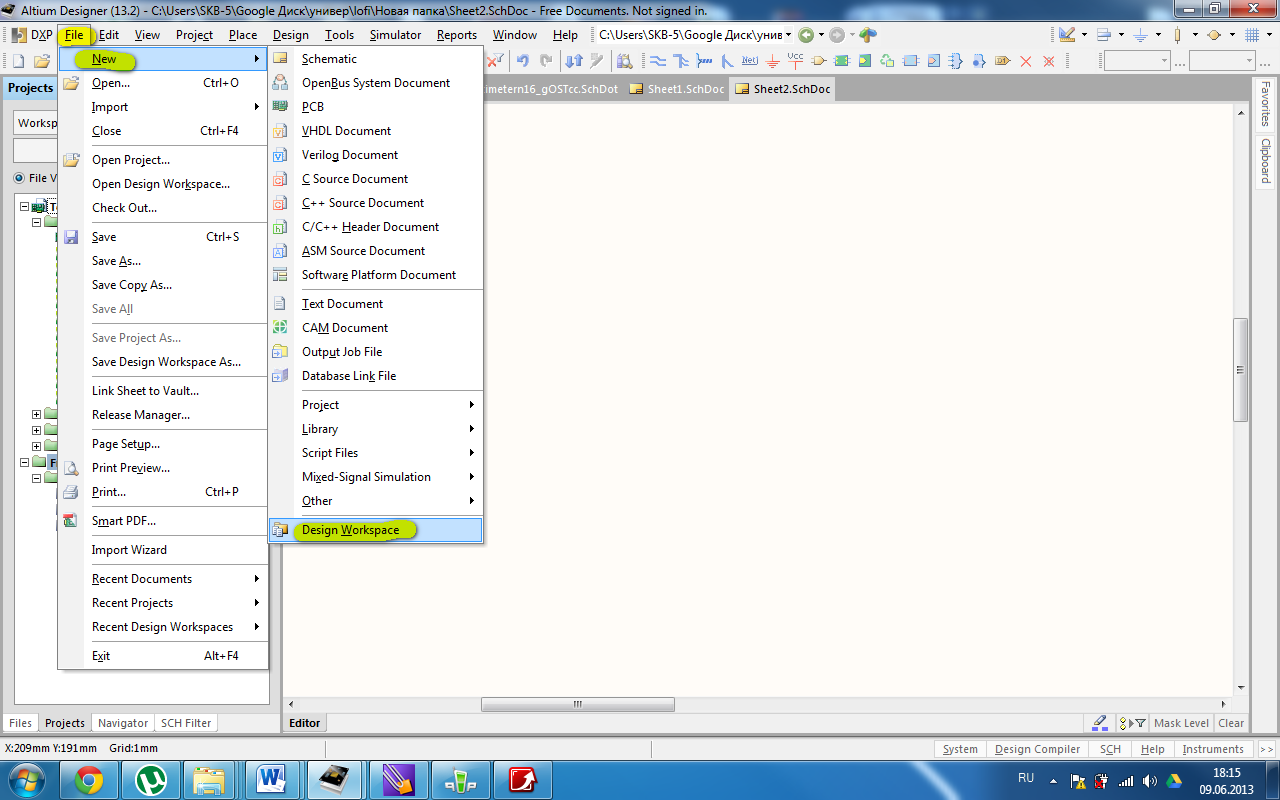Switch to the Navigator panel tab
The width and height of the screenshot is (1280, 800).
tap(123, 723)
